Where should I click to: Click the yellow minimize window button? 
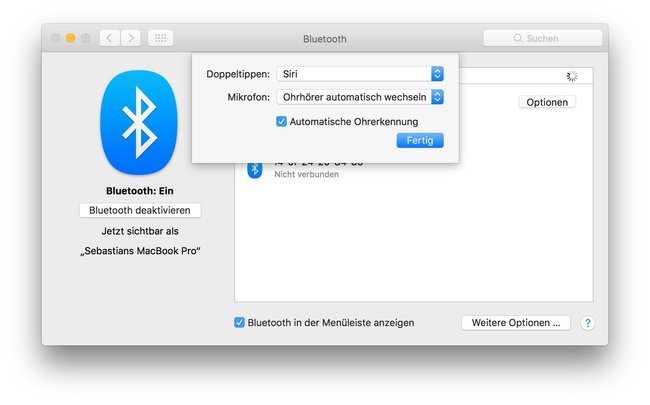(x=70, y=38)
